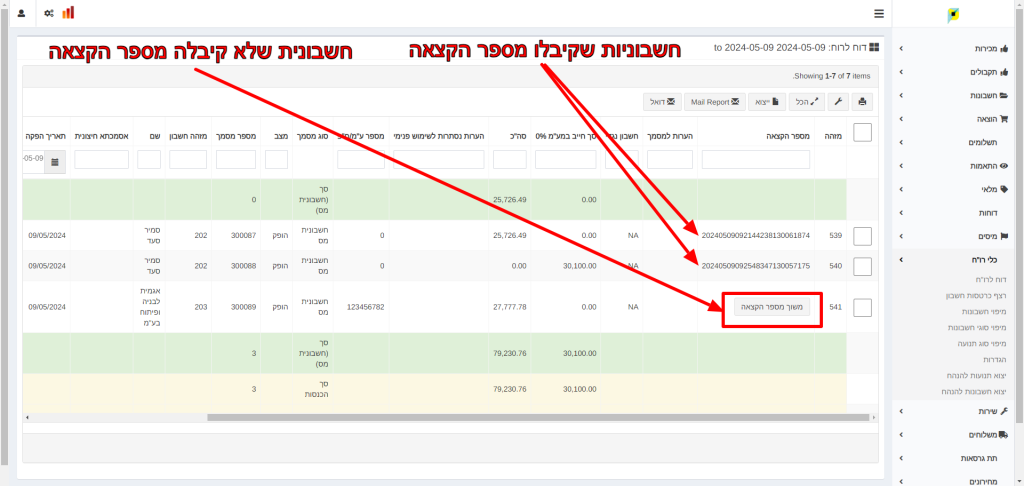Click the application logo icon
1024x486 pixels.
[954, 15]
